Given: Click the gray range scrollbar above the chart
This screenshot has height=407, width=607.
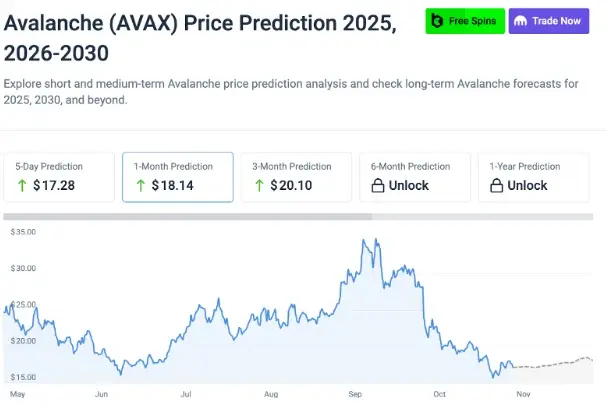Looking at the screenshot, I should tap(188, 216).
